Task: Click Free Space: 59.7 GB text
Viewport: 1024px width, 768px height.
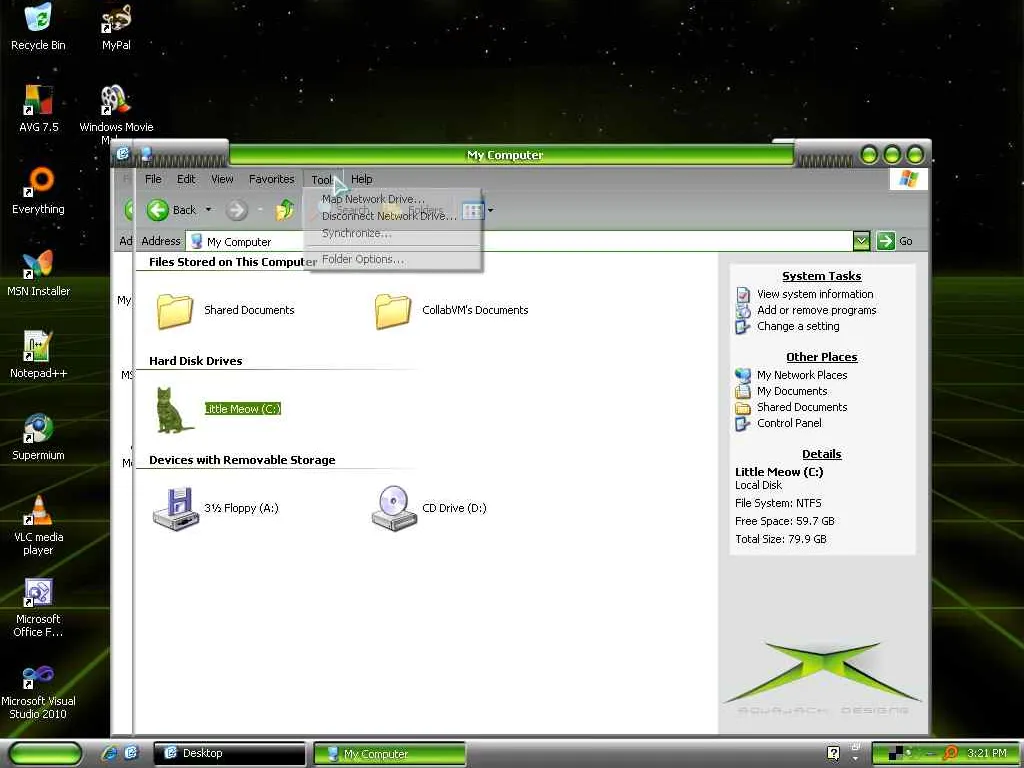Action: 784,521
